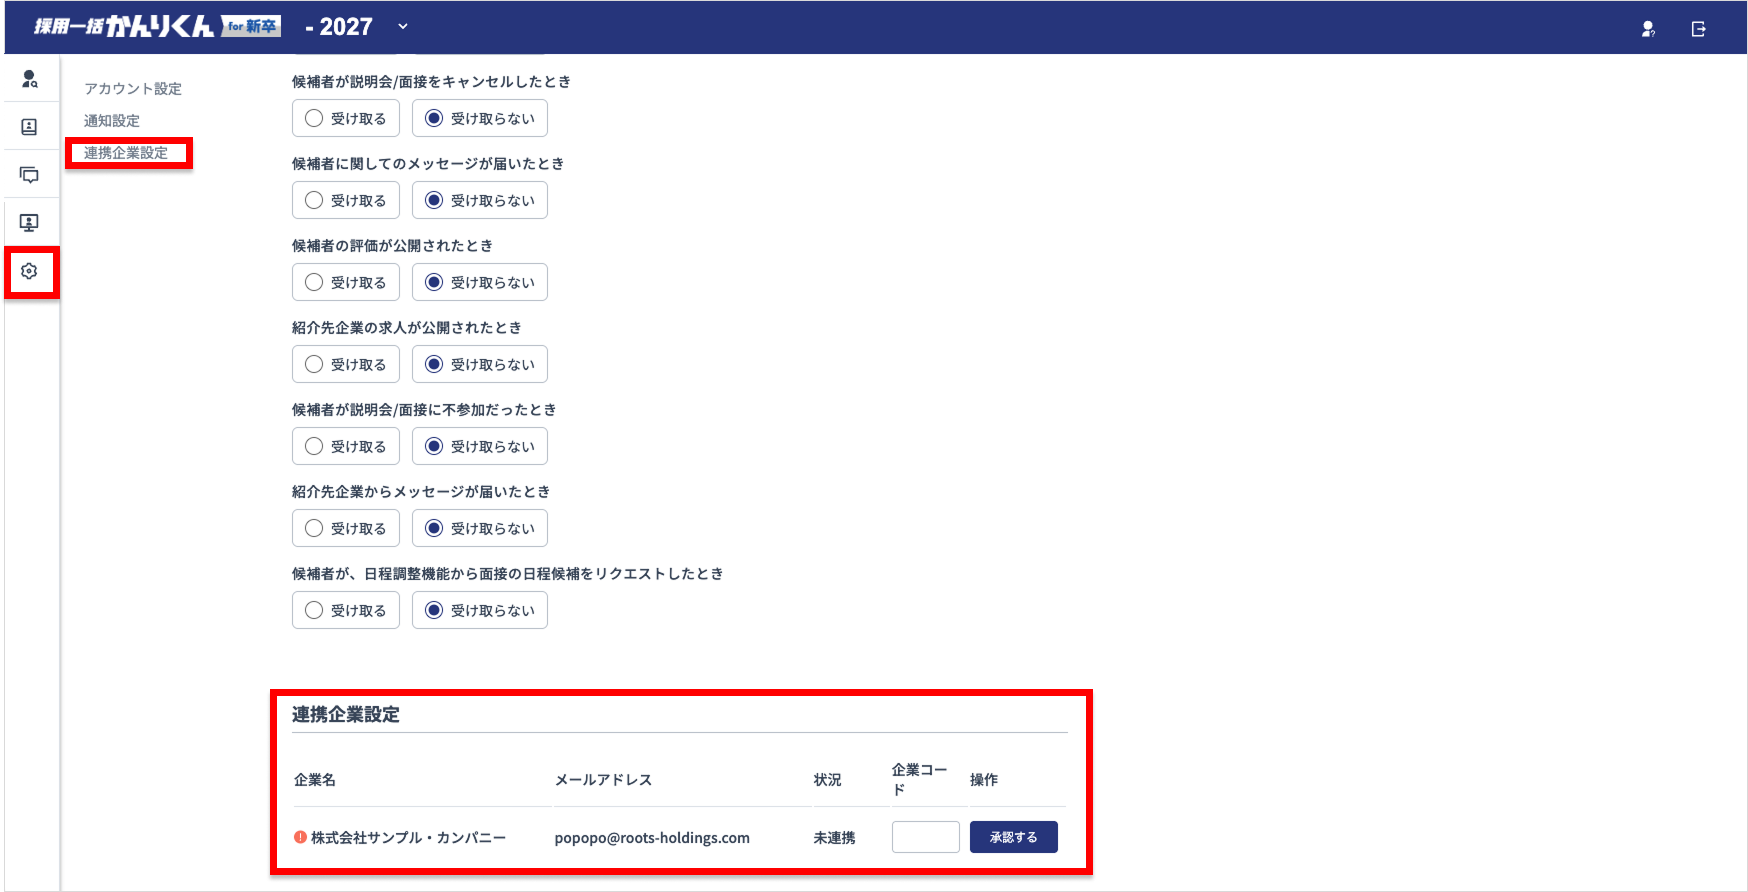The width and height of the screenshot is (1748, 892).
Task: Select 受け取らない for candidate cancelled interview
Action: click(x=480, y=118)
